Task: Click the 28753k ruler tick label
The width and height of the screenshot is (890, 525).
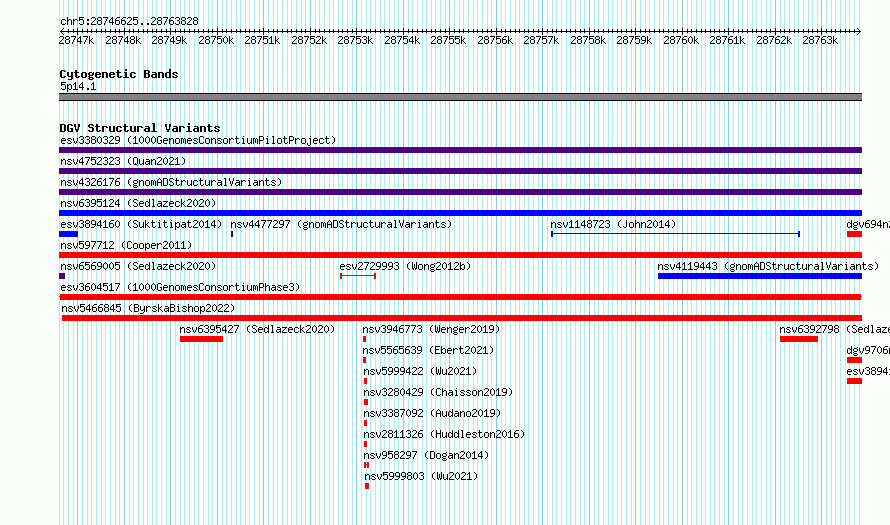Action: point(355,40)
